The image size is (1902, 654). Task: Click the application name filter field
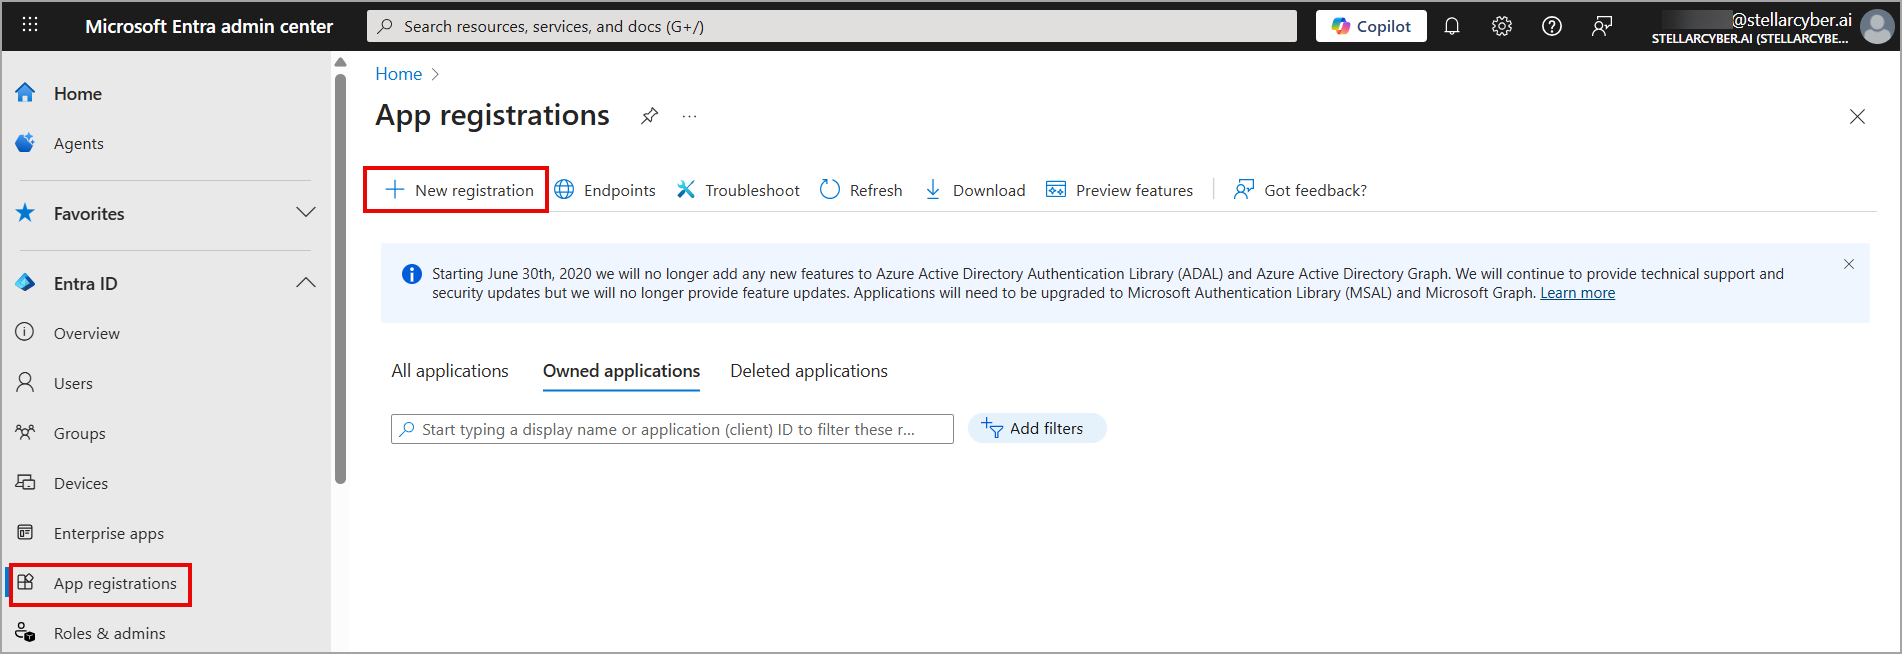[672, 429]
